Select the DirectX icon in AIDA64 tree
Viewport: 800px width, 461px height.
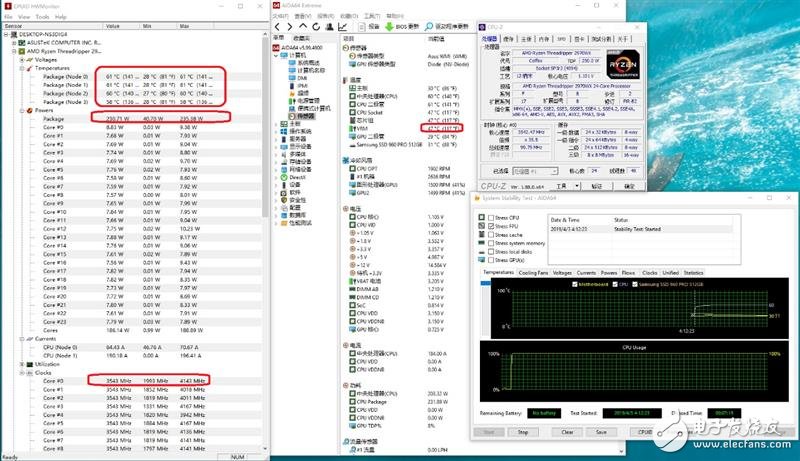pos(284,177)
